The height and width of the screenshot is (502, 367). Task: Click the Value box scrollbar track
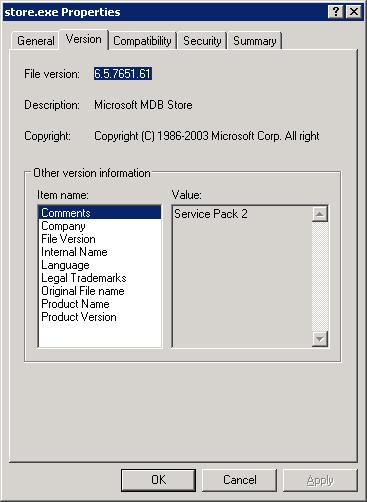(320, 276)
